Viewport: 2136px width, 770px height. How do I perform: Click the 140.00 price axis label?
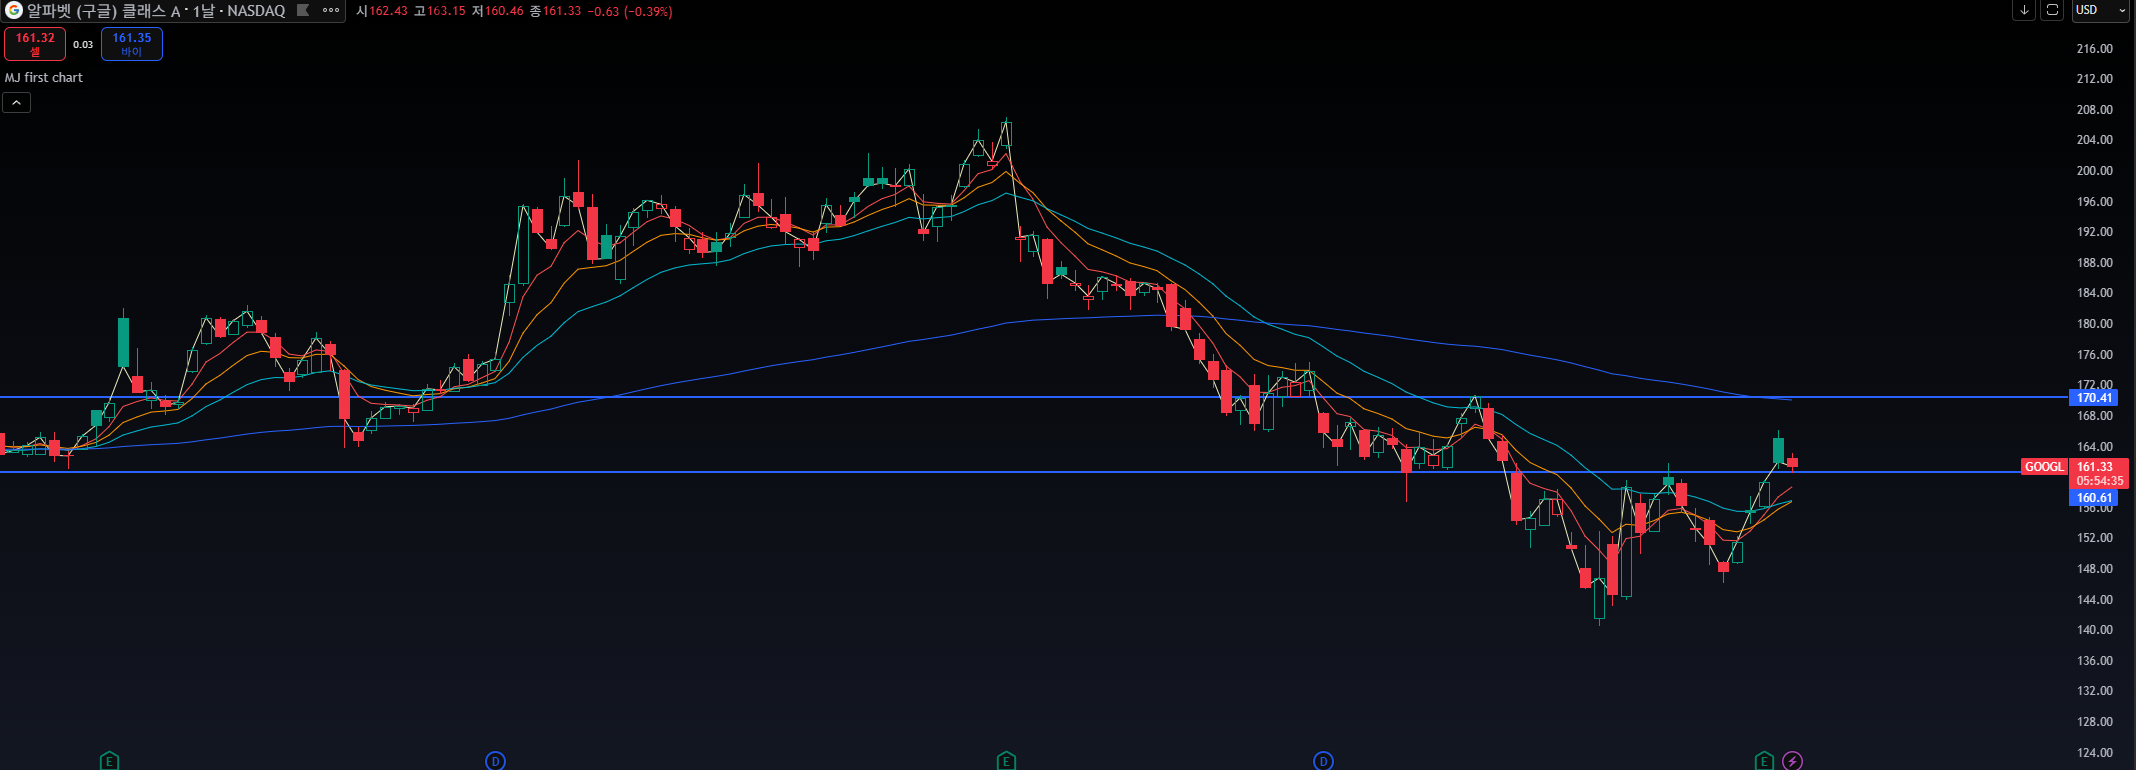point(2094,630)
